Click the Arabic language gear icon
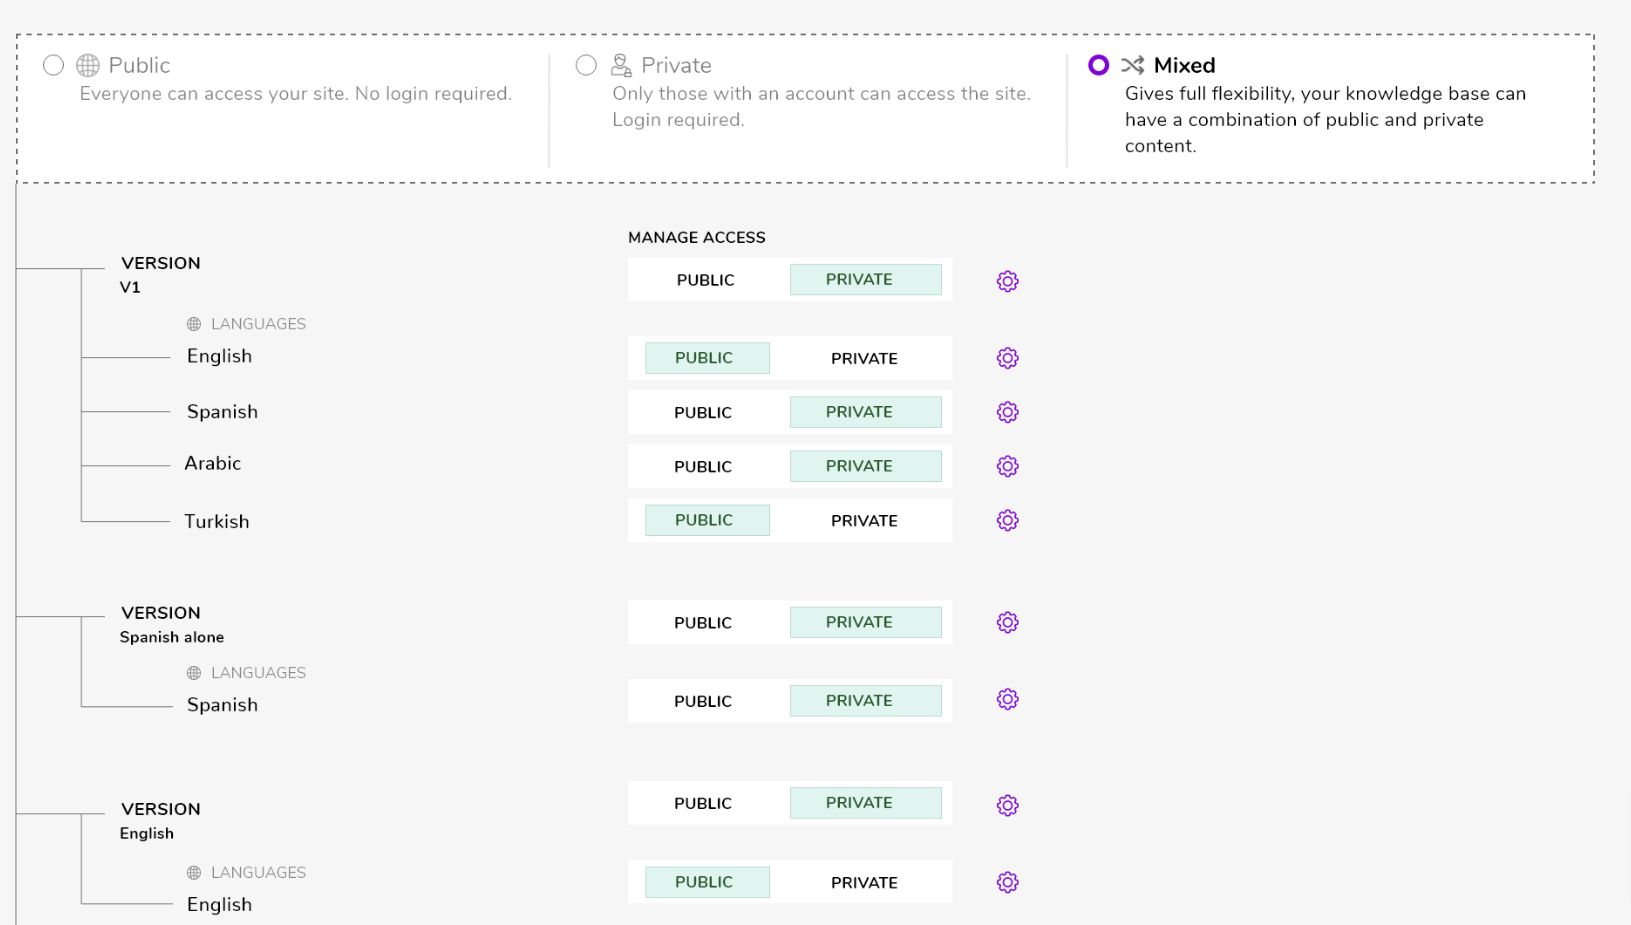Screen dimensions: 1631x925 tap(1007, 466)
